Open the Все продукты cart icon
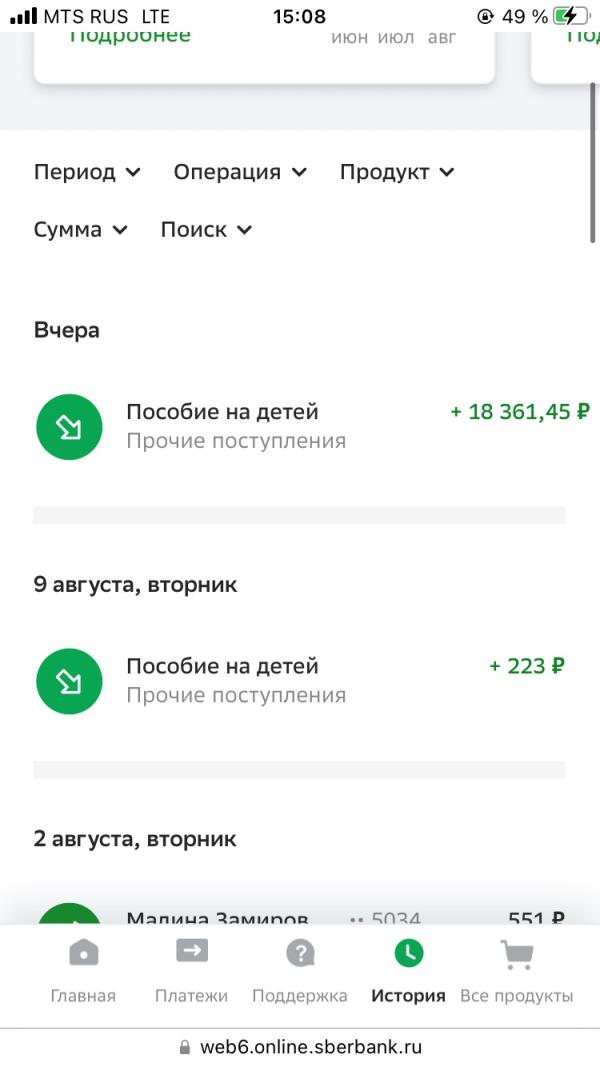The image size is (600, 1066). pyautogui.click(x=516, y=955)
